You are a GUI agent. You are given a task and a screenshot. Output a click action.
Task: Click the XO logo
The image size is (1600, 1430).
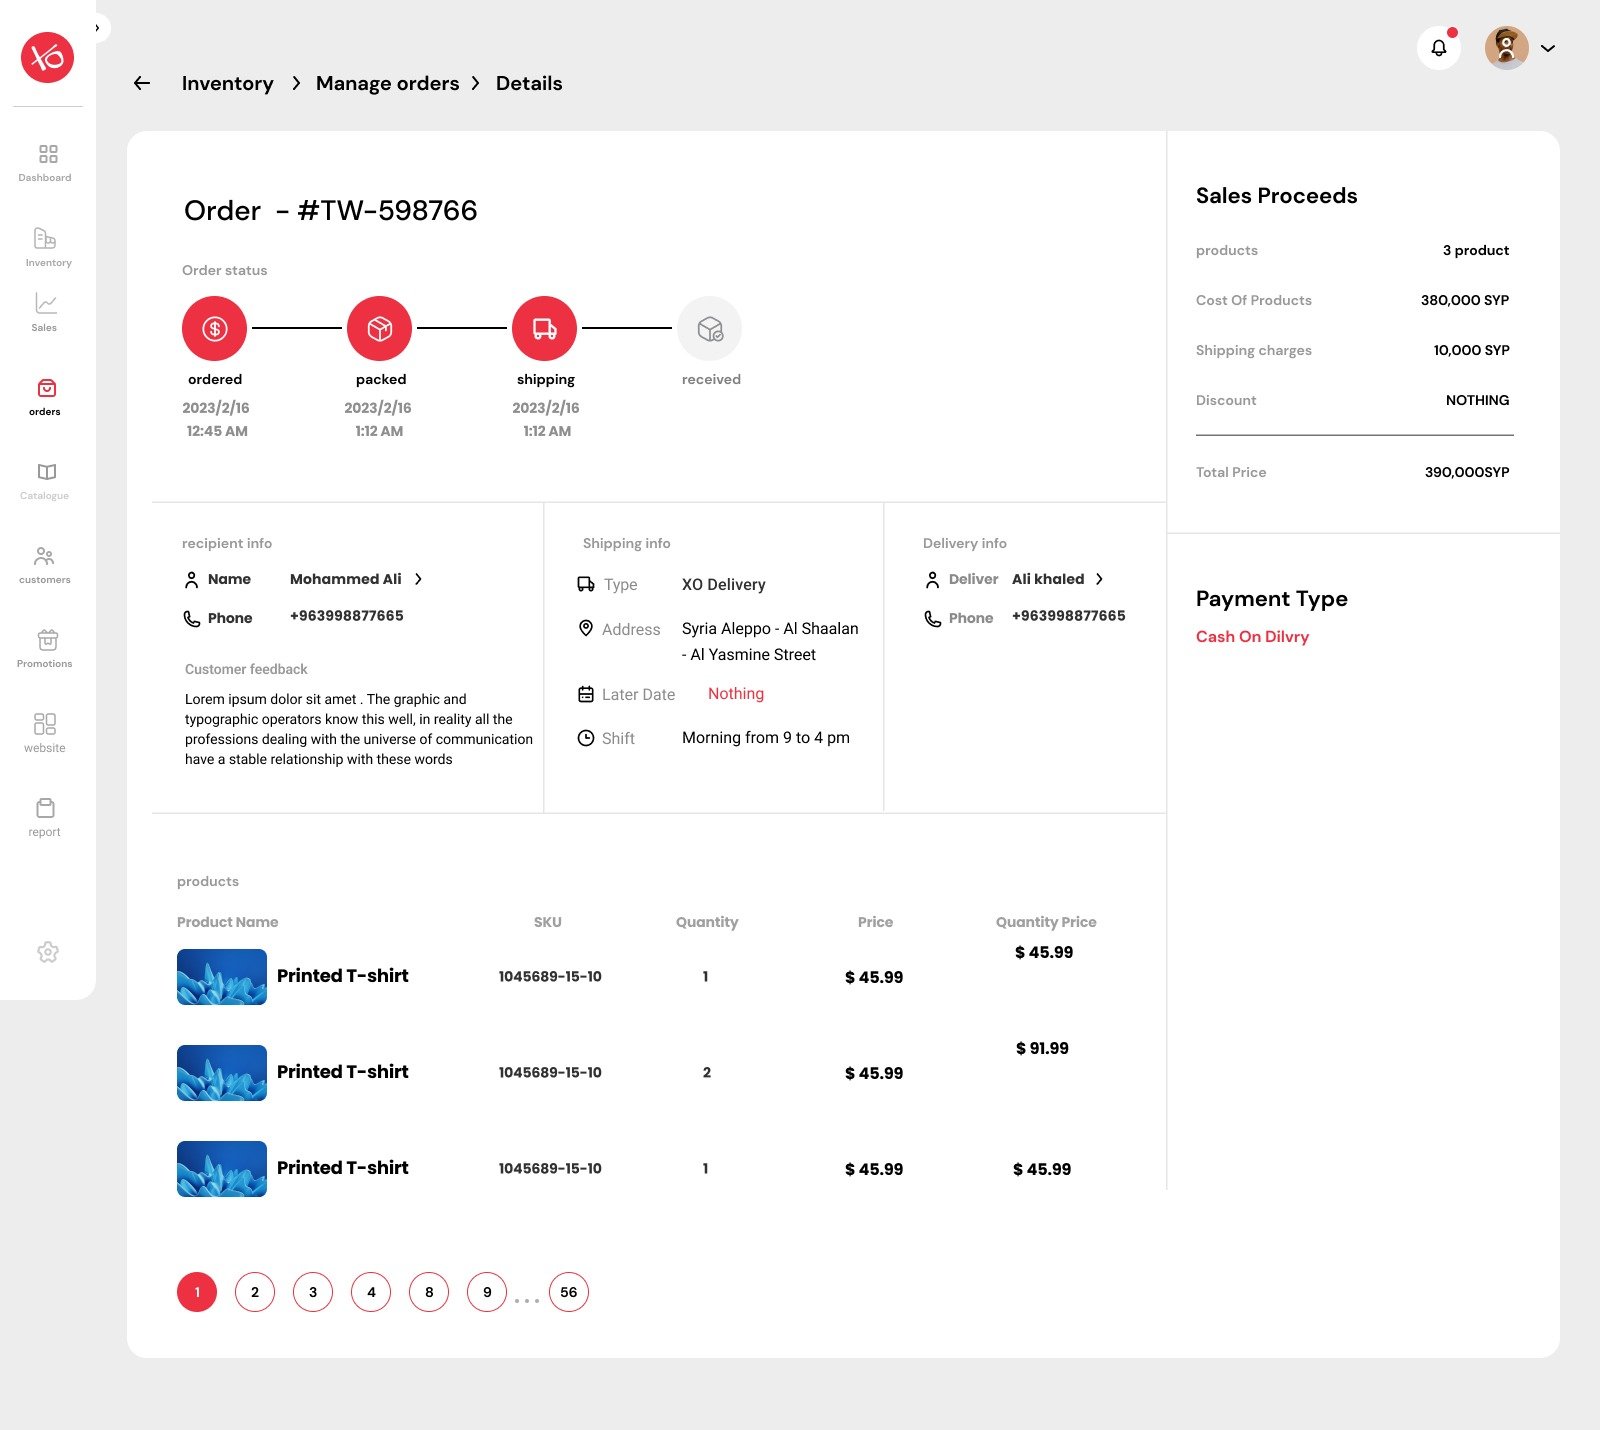point(47,57)
